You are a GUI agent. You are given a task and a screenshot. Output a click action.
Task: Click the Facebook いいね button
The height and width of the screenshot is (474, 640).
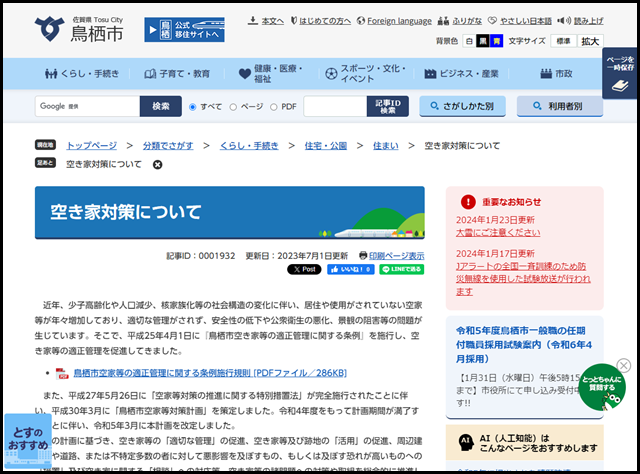pos(350,270)
